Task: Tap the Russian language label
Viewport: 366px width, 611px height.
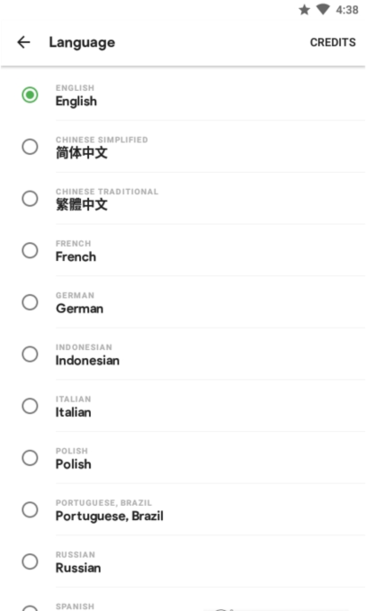Action: tap(78, 568)
